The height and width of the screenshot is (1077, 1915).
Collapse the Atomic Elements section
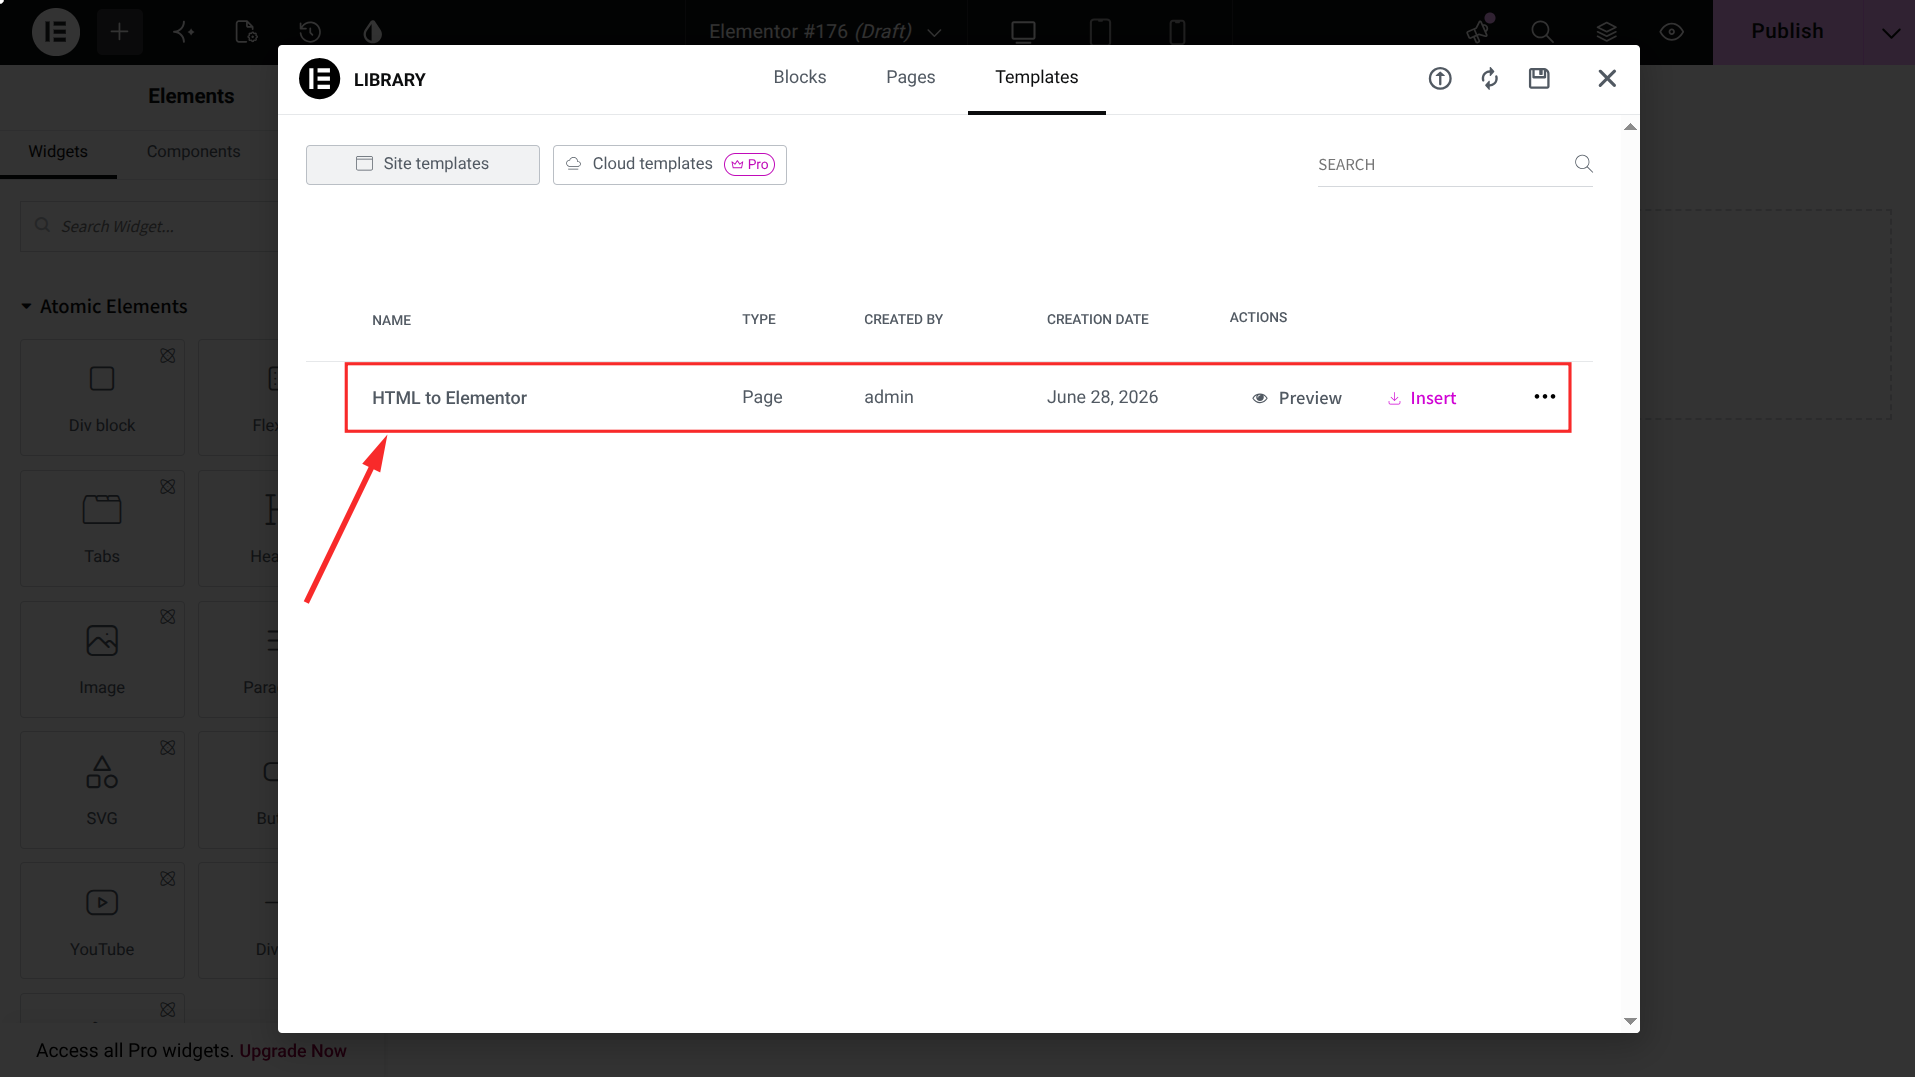pyautogui.click(x=104, y=306)
